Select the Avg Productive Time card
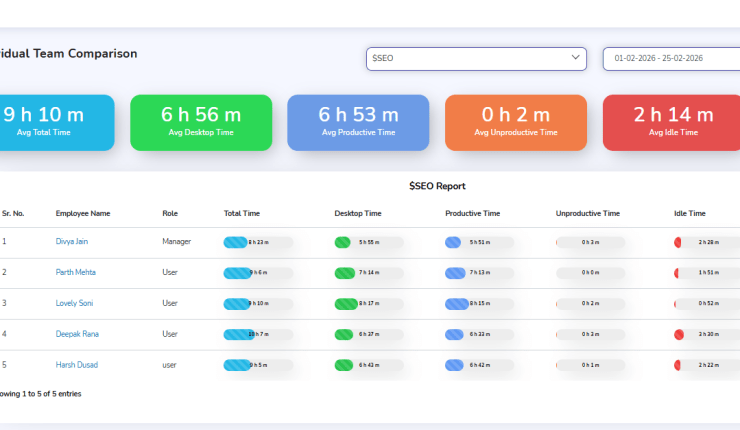Viewport: 740px width, 430px height. (358, 123)
